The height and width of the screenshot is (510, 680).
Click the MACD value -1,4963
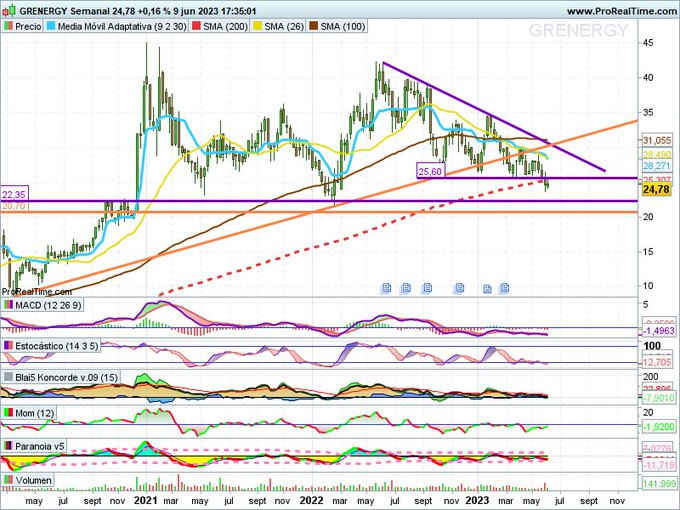(659, 331)
